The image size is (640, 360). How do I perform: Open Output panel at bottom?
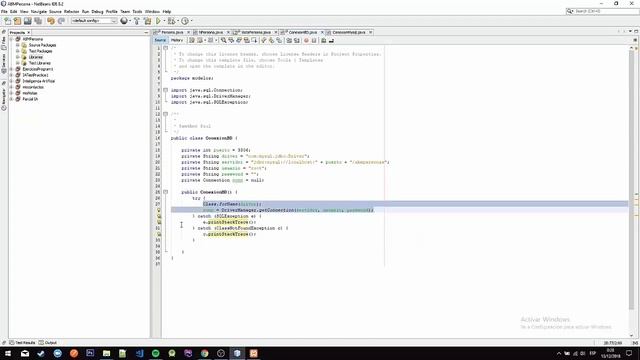48,343
